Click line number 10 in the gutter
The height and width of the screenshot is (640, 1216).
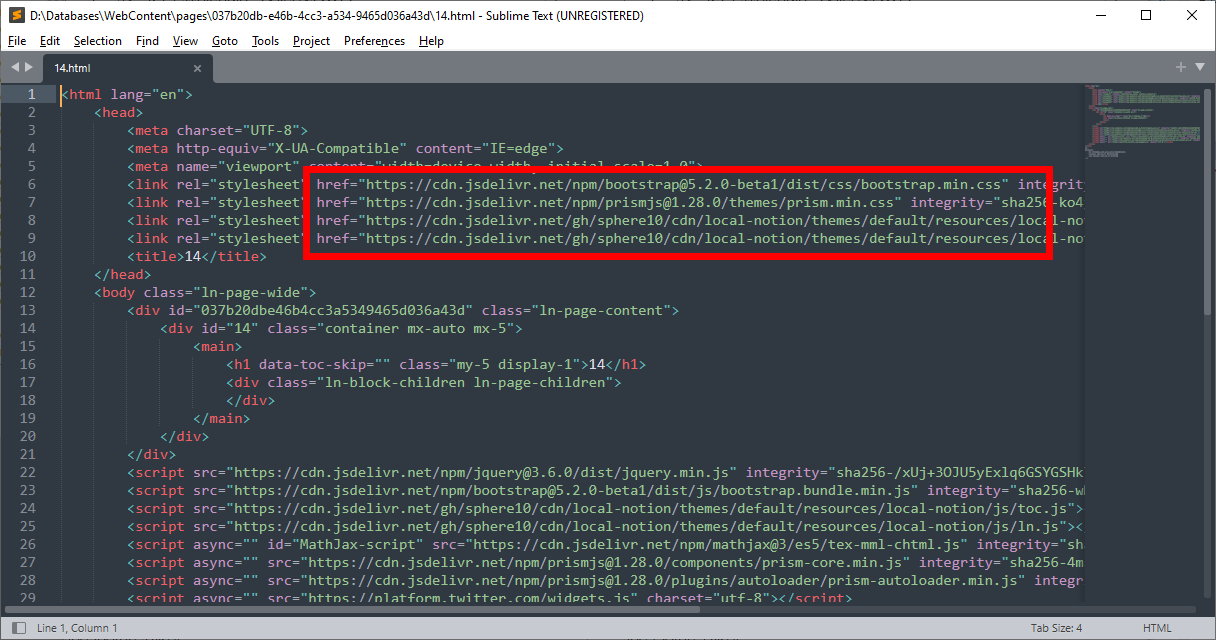click(27, 256)
